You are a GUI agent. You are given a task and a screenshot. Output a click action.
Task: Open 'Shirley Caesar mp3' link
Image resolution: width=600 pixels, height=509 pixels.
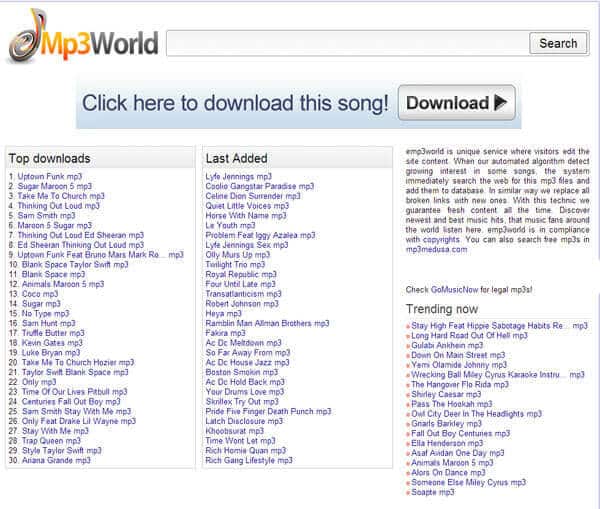pos(446,394)
